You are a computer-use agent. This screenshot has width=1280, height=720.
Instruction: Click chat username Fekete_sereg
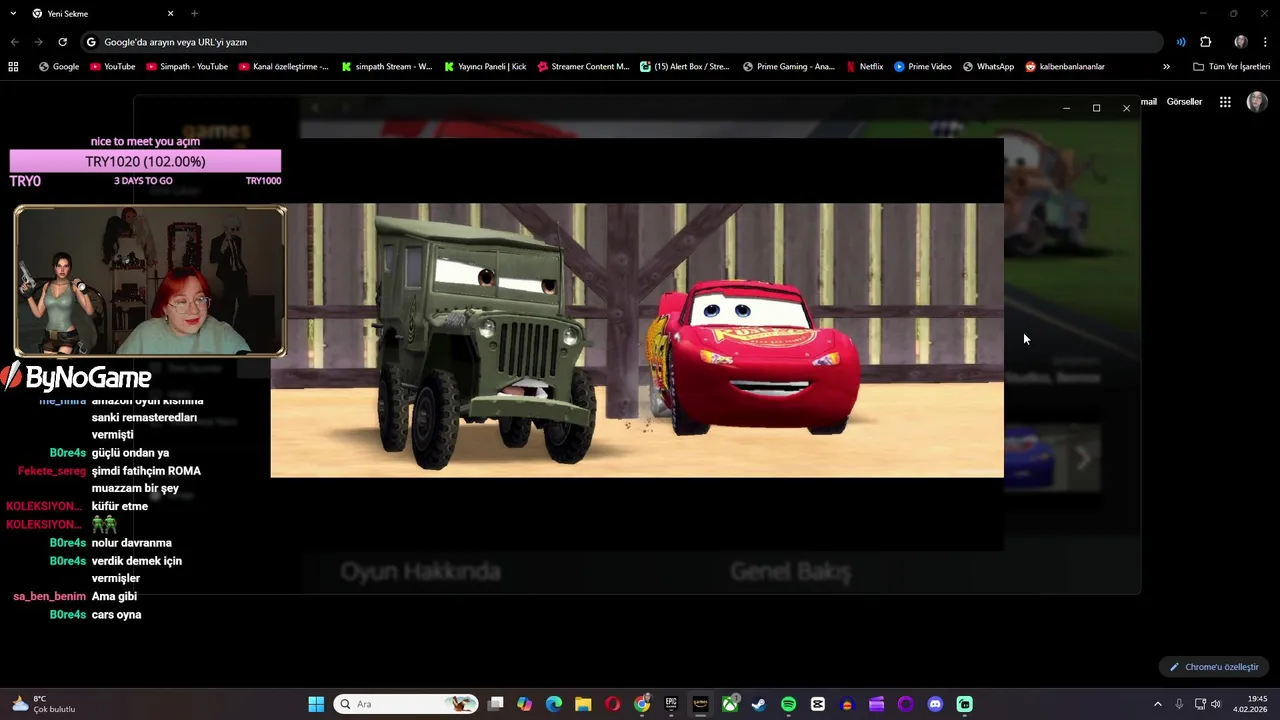52,471
